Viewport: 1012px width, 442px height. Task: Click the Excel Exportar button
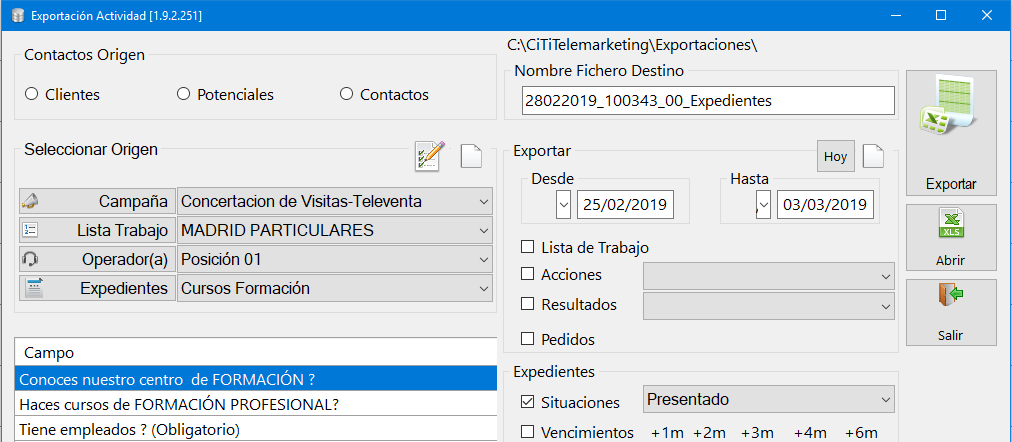pos(951,132)
